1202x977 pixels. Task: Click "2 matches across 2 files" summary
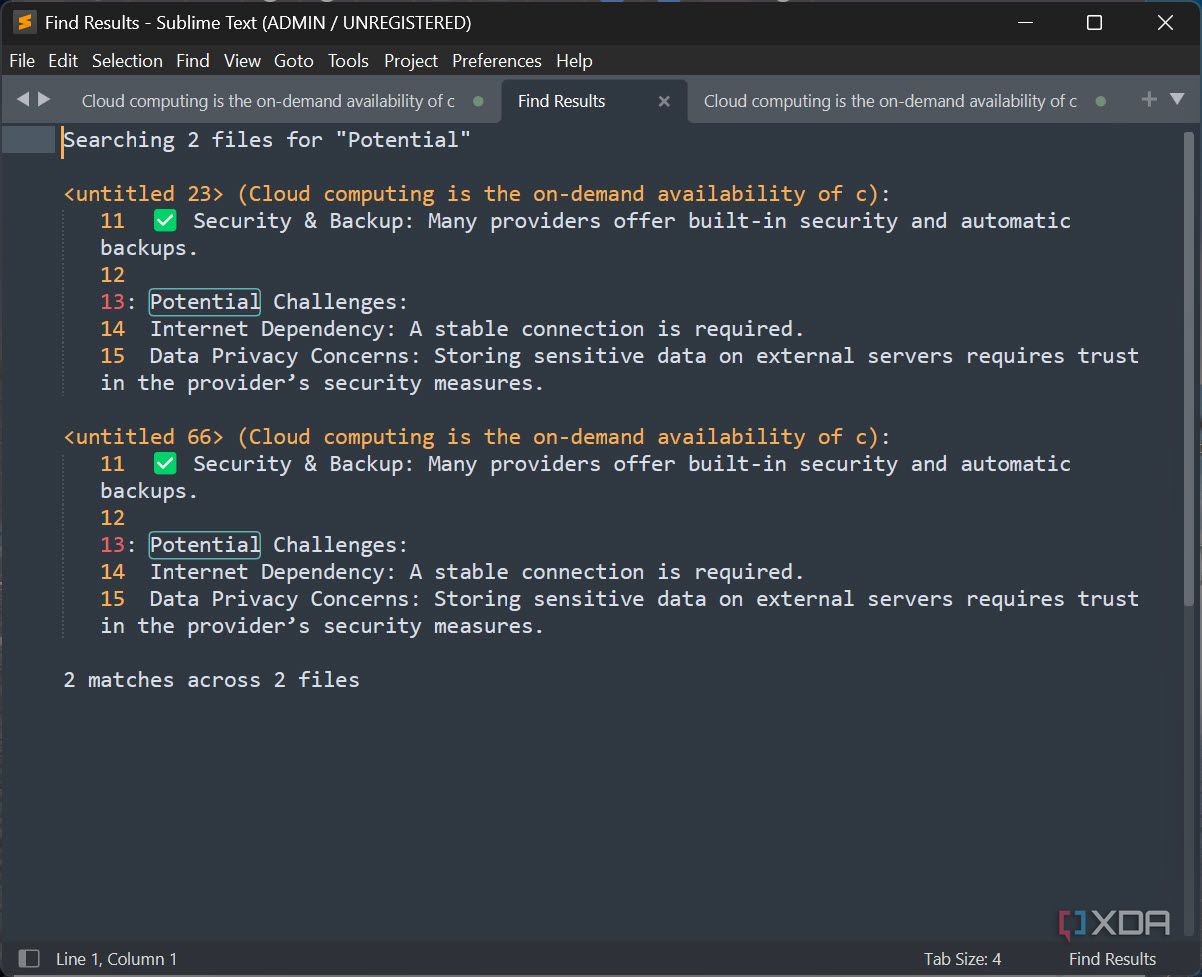click(212, 680)
